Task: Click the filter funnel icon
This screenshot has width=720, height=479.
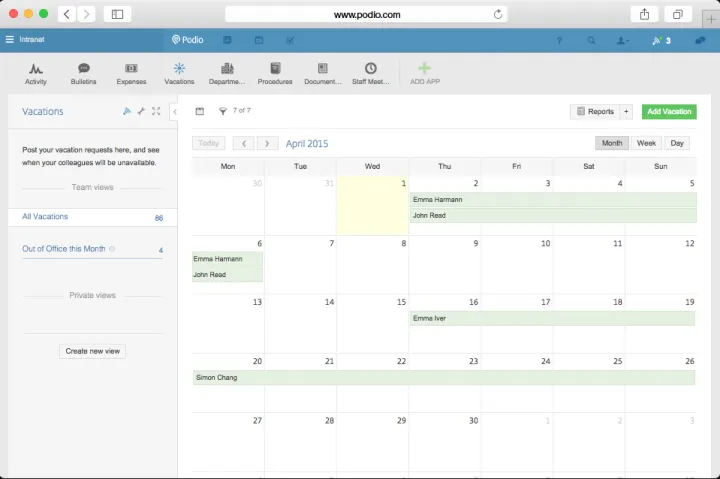Action: click(223, 111)
